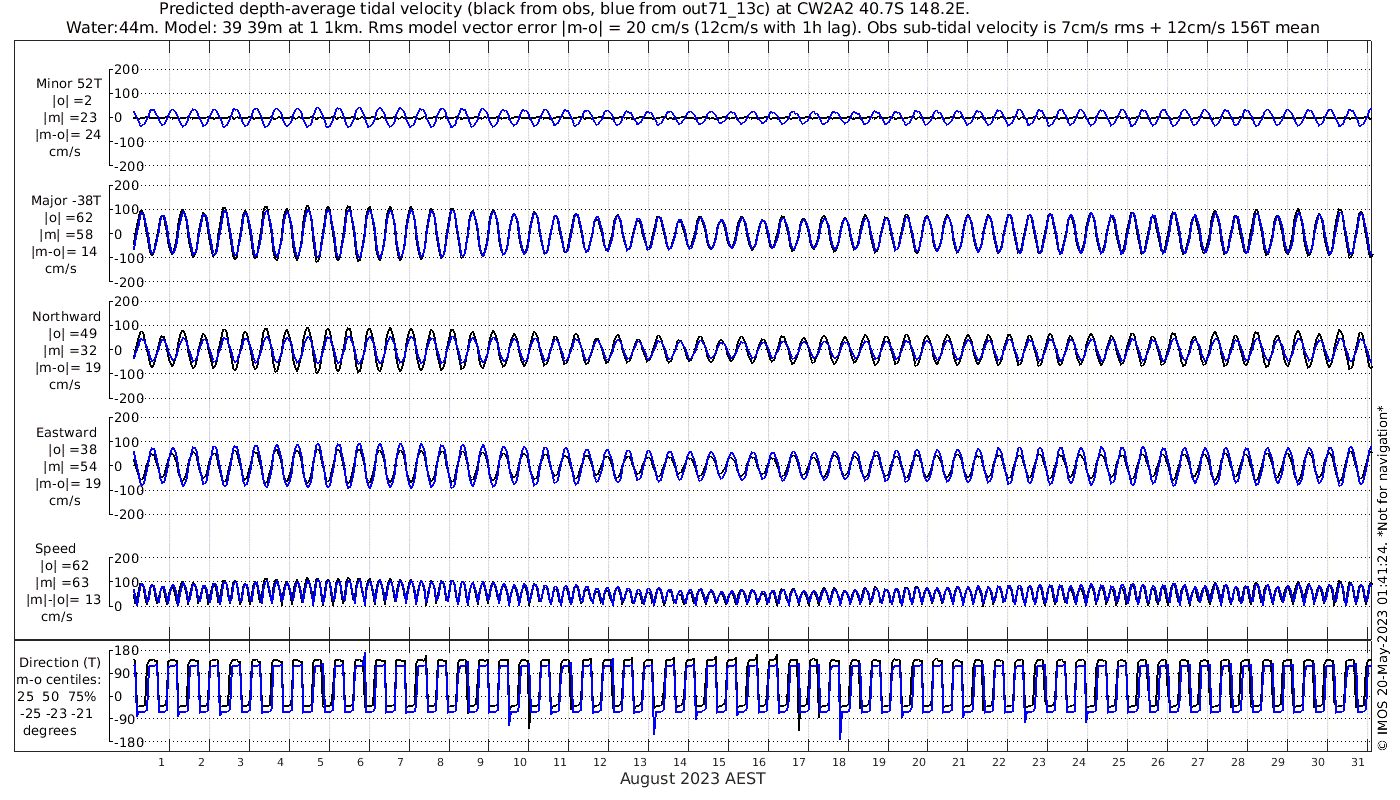Click day "31" on the date axis
The width and height of the screenshot is (1400, 800).
1358,762
